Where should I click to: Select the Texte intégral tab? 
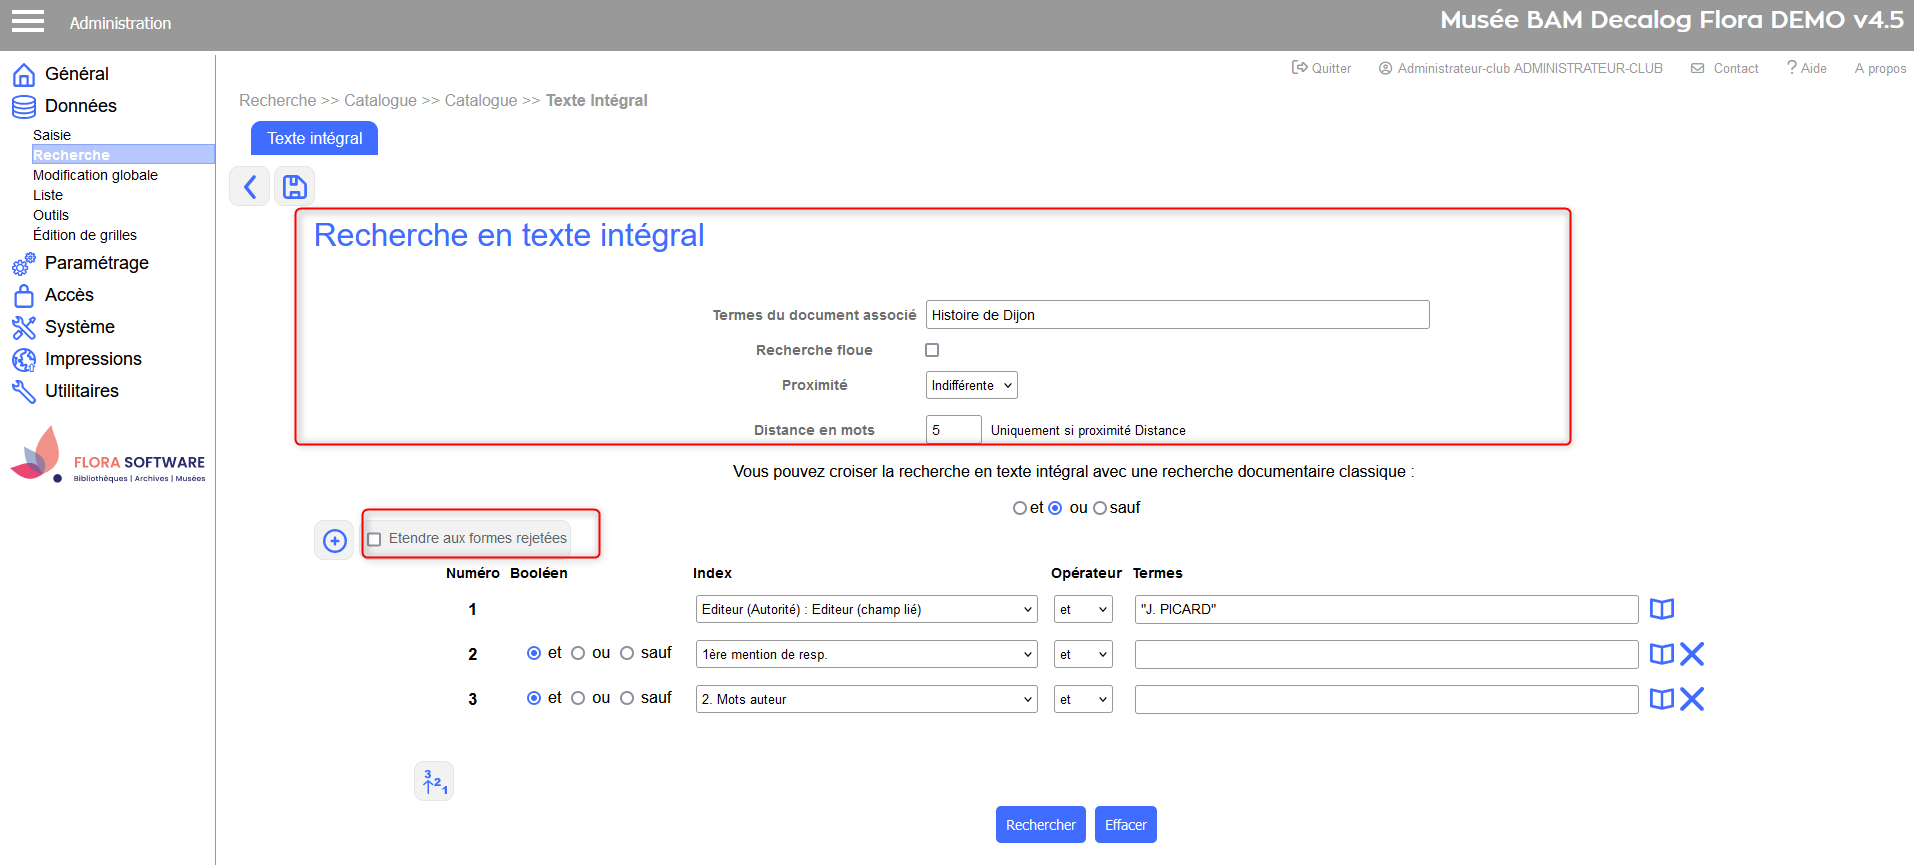click(x=314, y=138)
